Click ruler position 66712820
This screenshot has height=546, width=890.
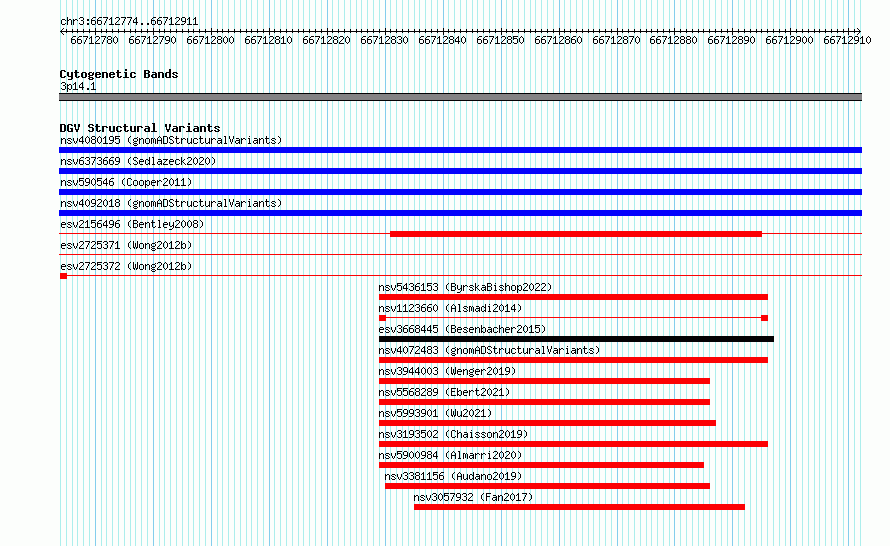[326, 40]
